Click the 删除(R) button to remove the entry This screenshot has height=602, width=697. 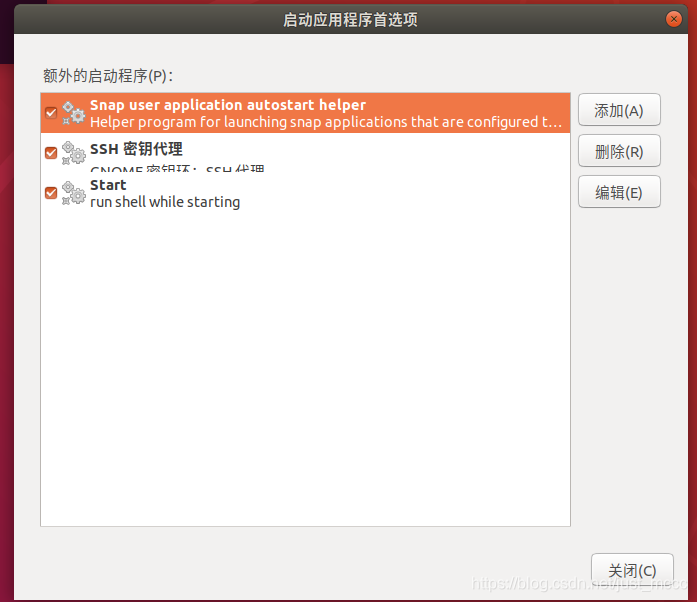[619, 151]
